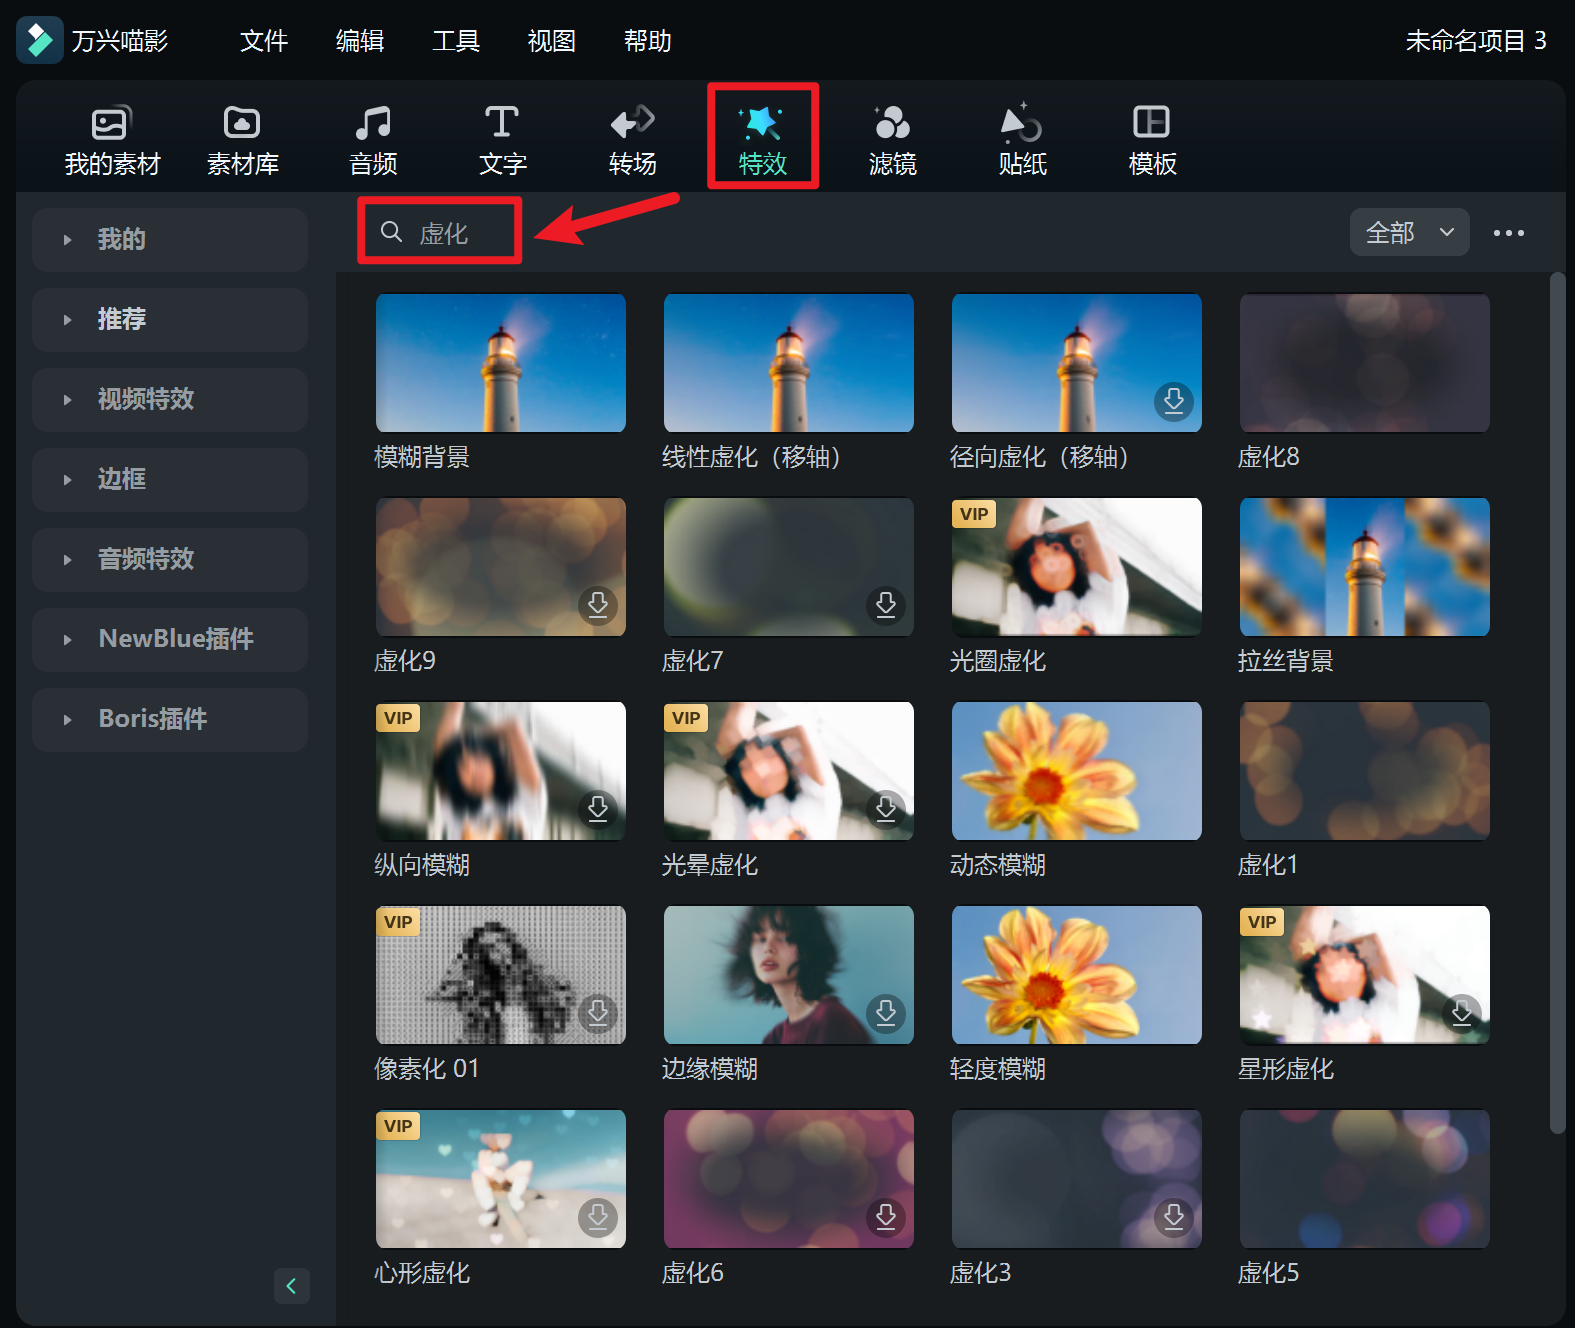Open the 视图 menu
This screenshot has width=1575, height=1328.
point(552,41)
